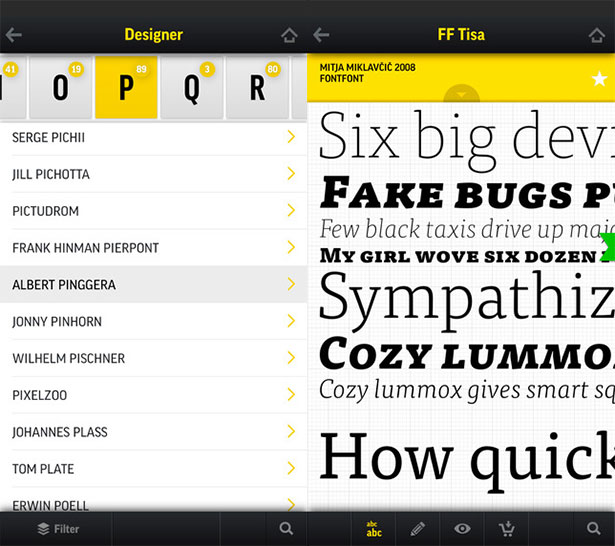615x546 pixels.
Task: Open designer Johannes Plass
Action: (153, 432)
